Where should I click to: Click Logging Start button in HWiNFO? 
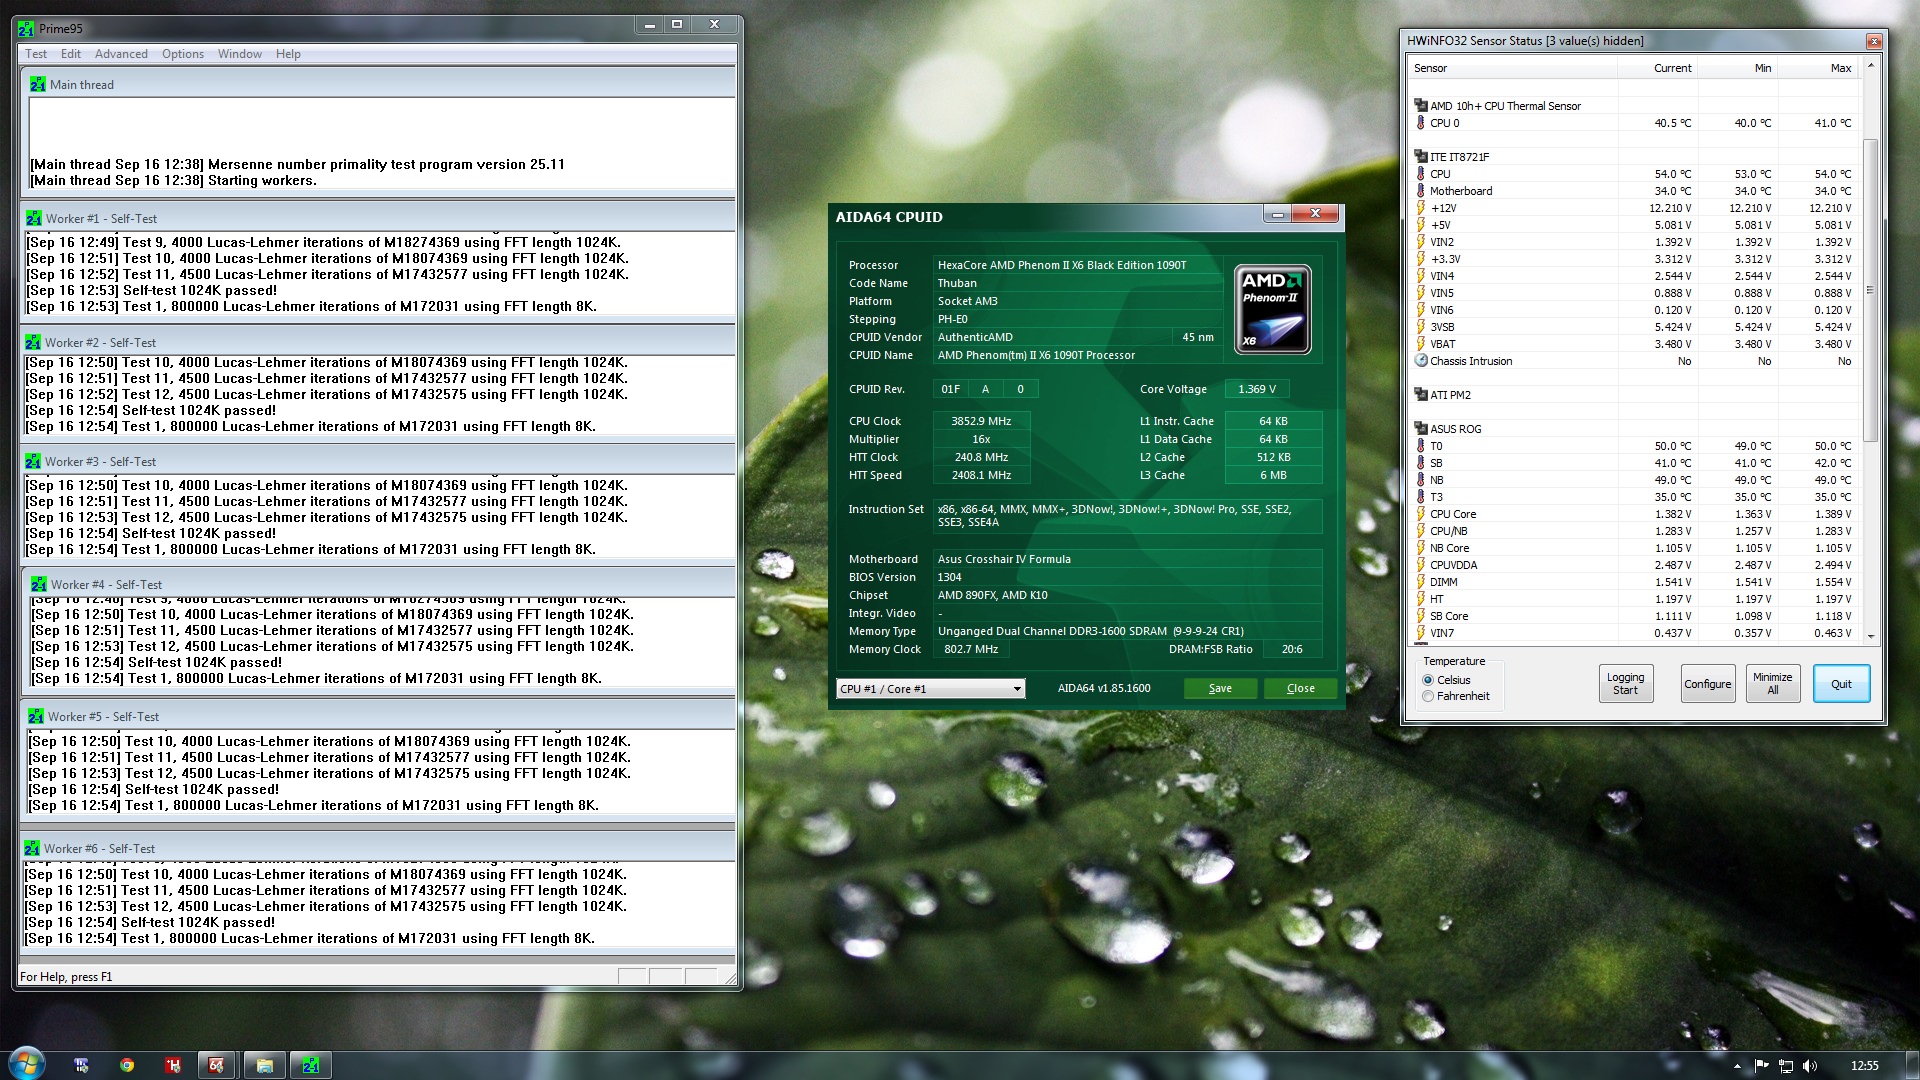click(x=1625, y=684)
